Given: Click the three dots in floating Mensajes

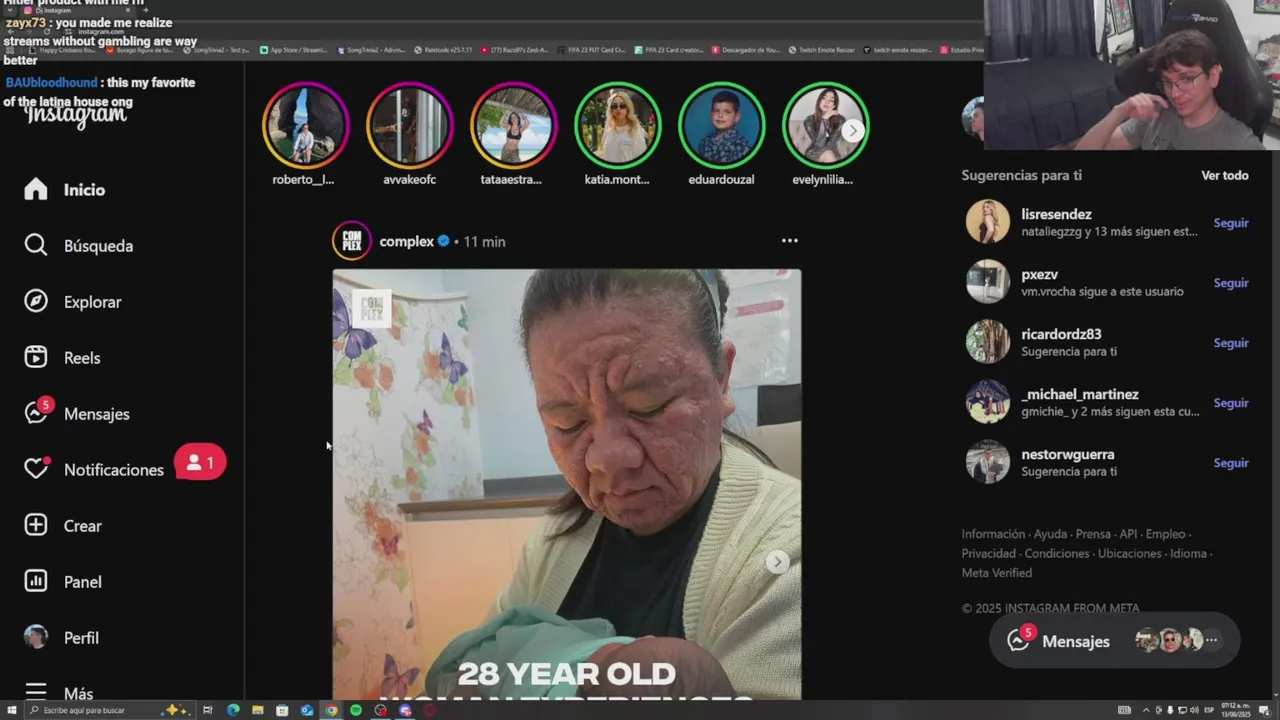Looking at the screenshot, I should (x=1212, y=640).
